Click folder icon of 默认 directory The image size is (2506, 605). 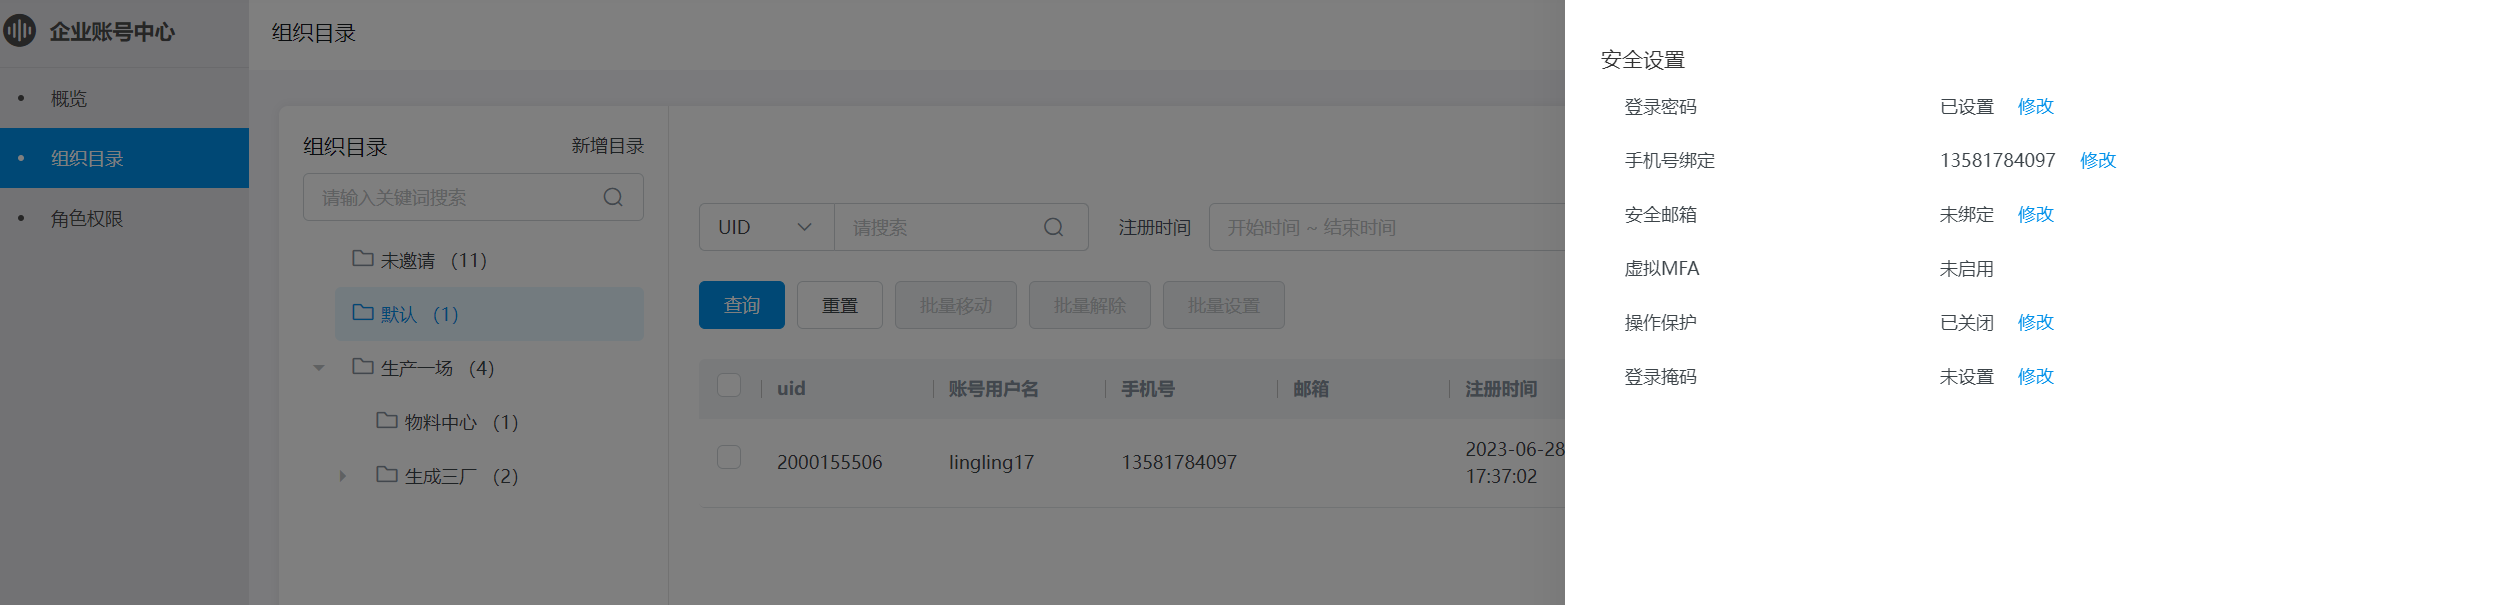click(x=363, y=313)
